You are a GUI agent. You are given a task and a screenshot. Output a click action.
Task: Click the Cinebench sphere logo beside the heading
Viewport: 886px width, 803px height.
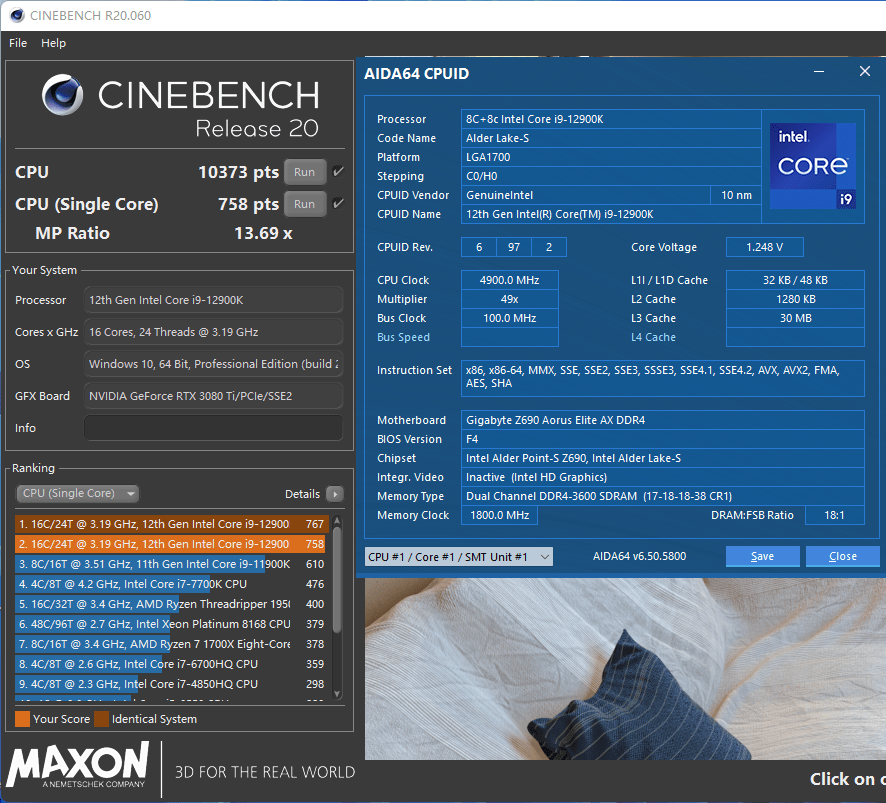[x=62, y=94]
